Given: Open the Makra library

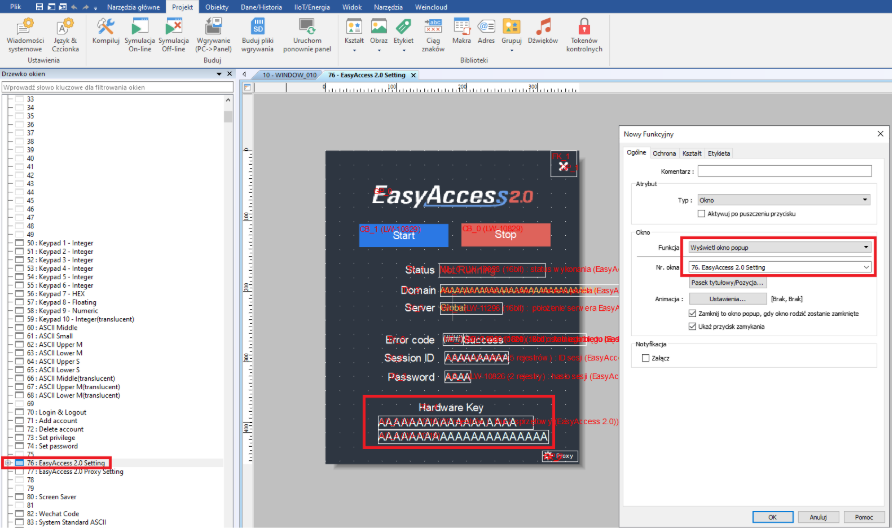Looking at the screenshot, I should (x=461, y=31).
